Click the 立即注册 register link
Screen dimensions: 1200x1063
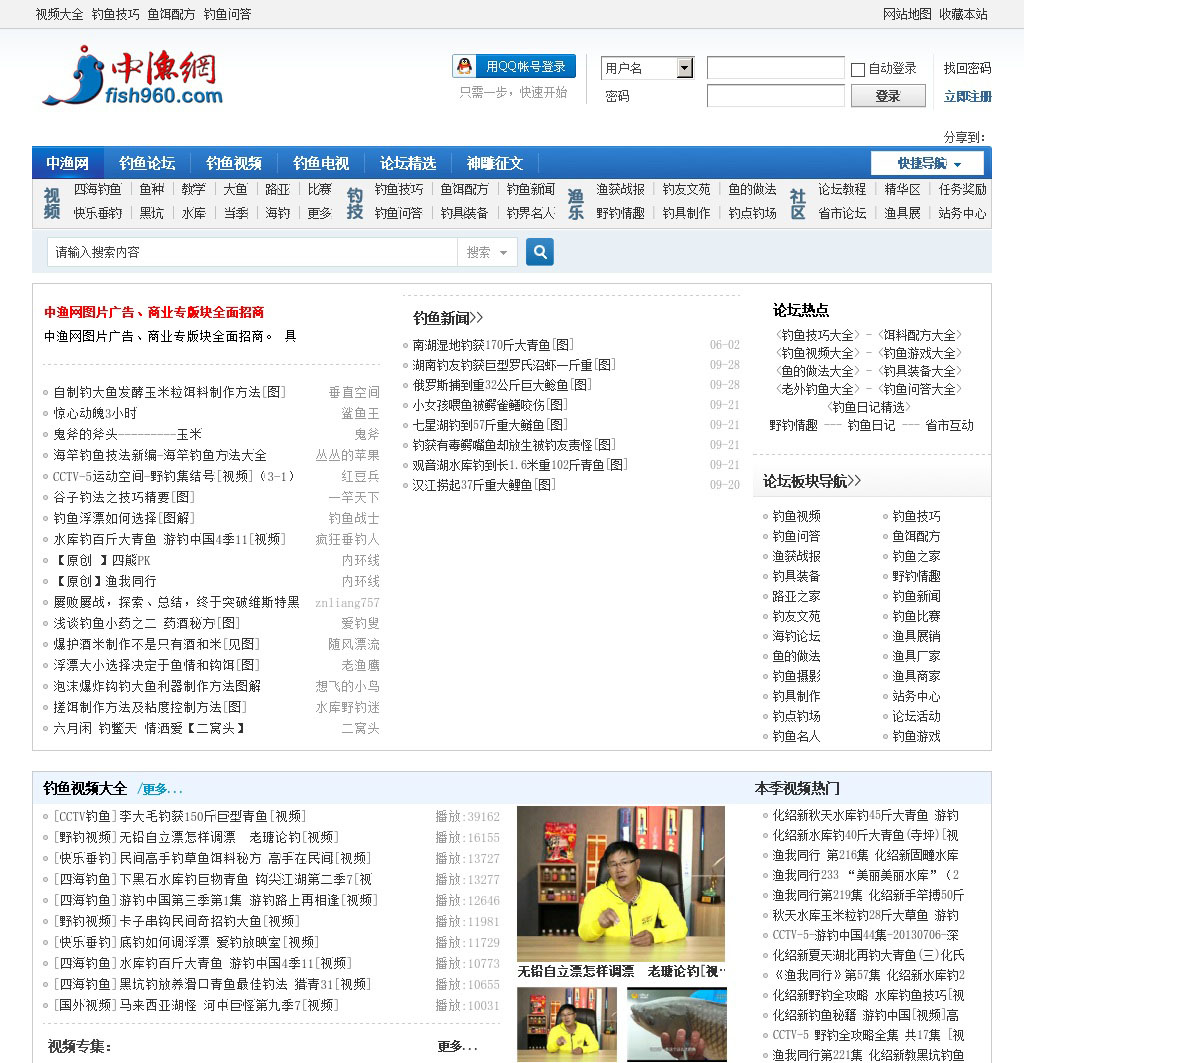tap(967, 97)
